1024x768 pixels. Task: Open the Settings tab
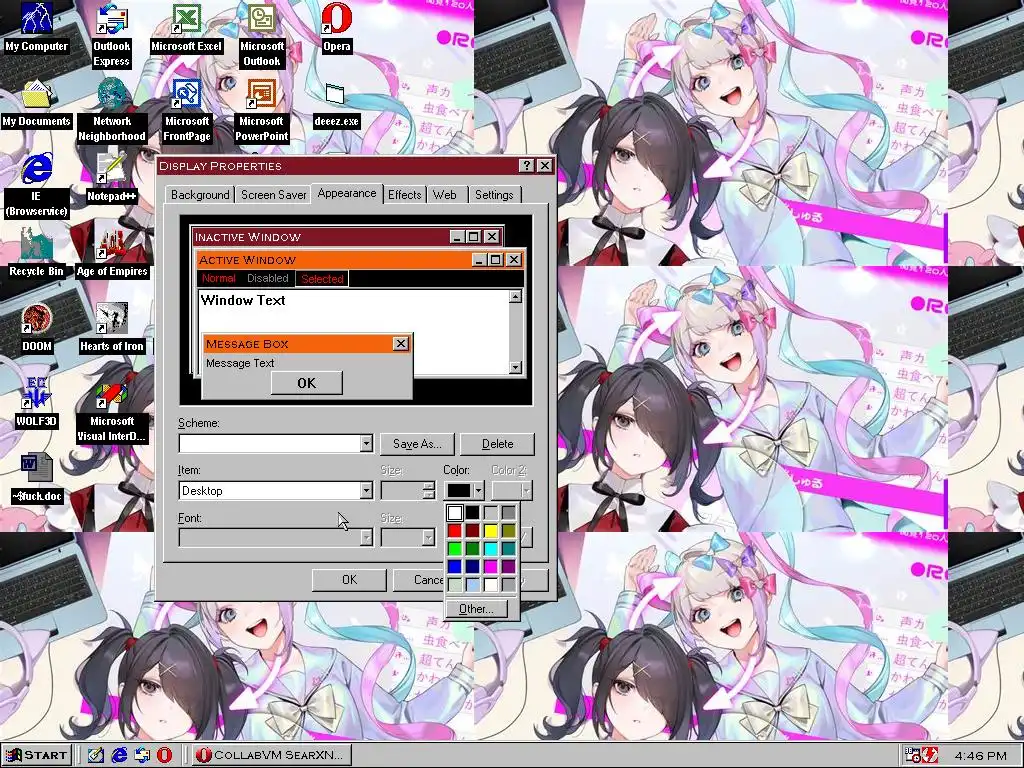tap(494, 195)
